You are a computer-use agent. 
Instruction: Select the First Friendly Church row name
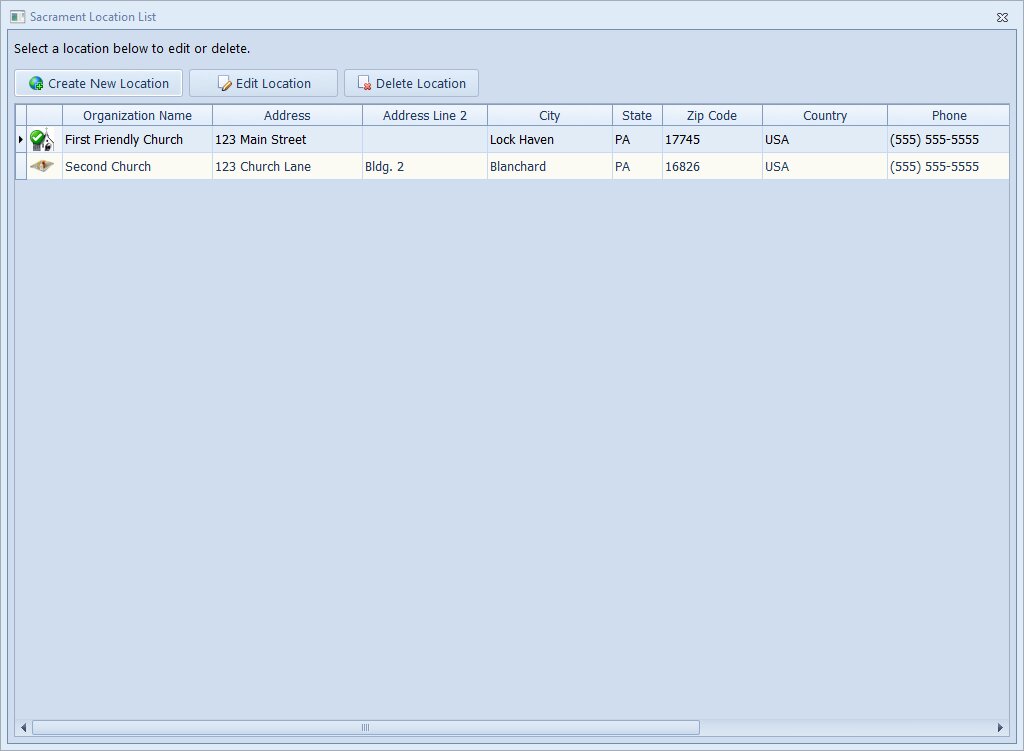[x=137, y=140]
